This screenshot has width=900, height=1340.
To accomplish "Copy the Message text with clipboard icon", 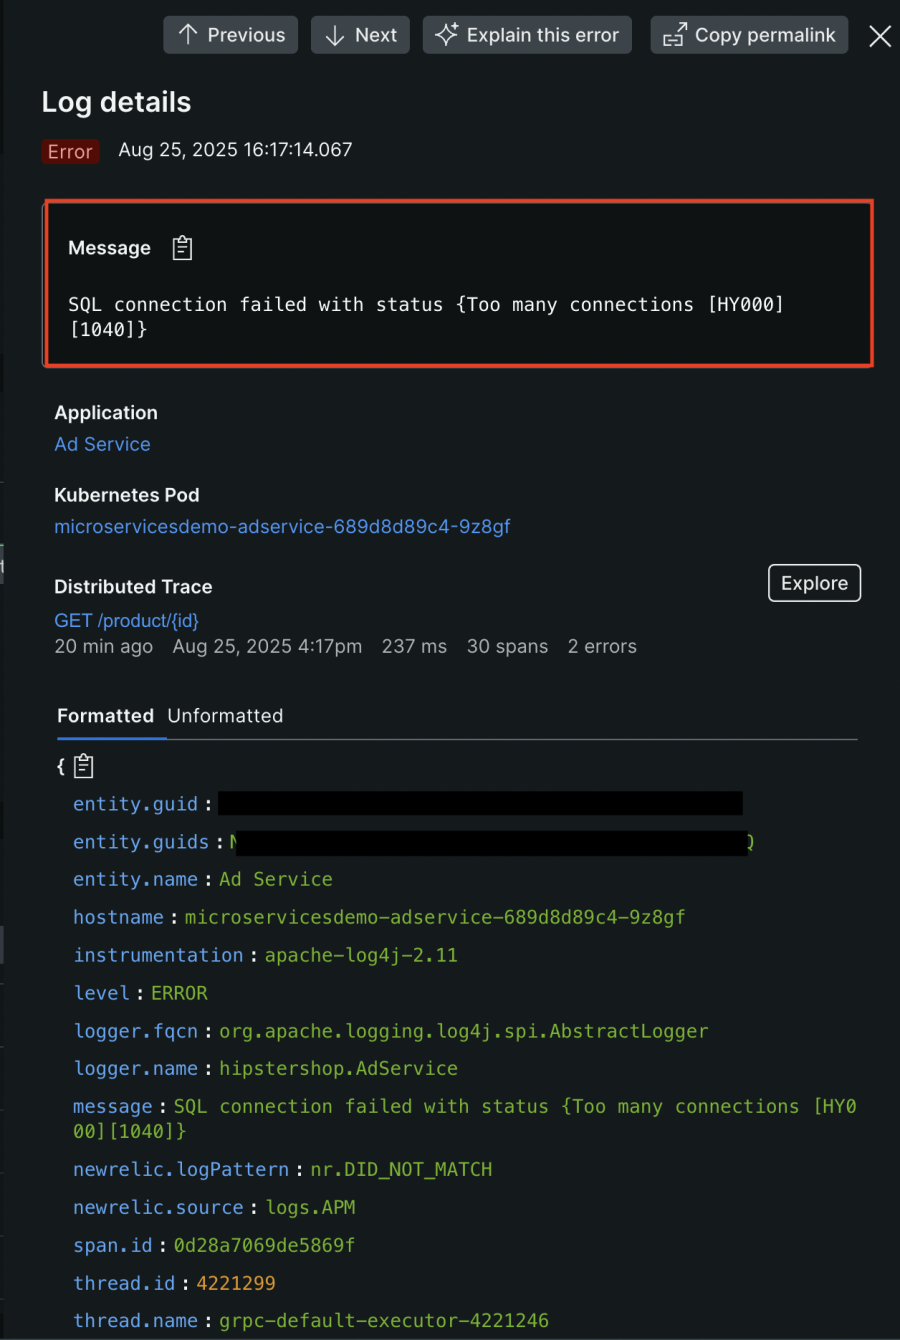I will point(182,248).
